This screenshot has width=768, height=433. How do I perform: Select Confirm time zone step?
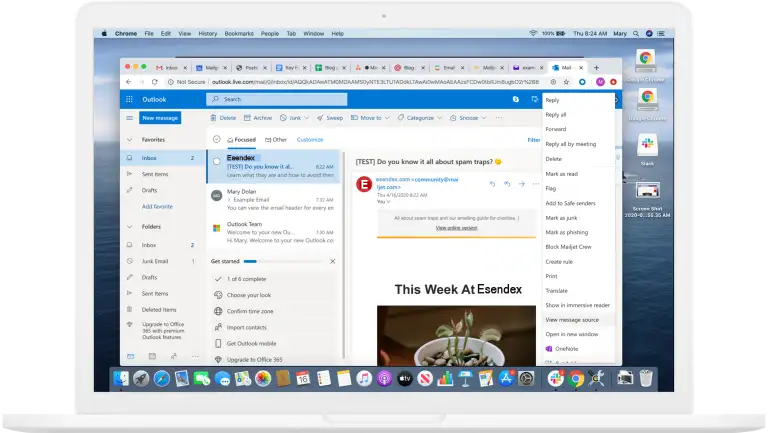[250, 312]
